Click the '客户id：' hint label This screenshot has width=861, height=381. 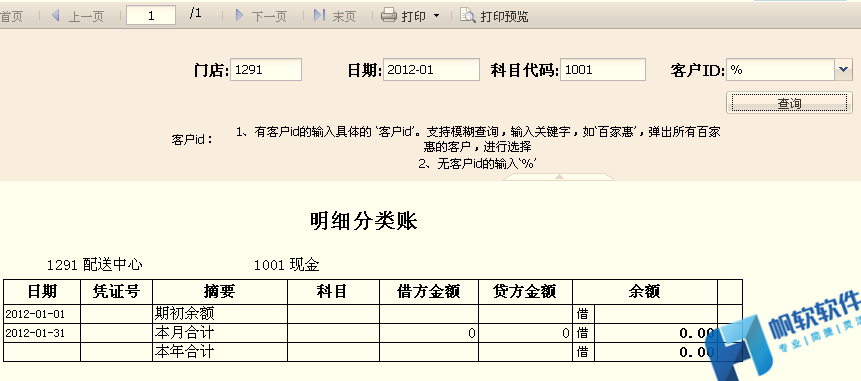pos(192,139)
